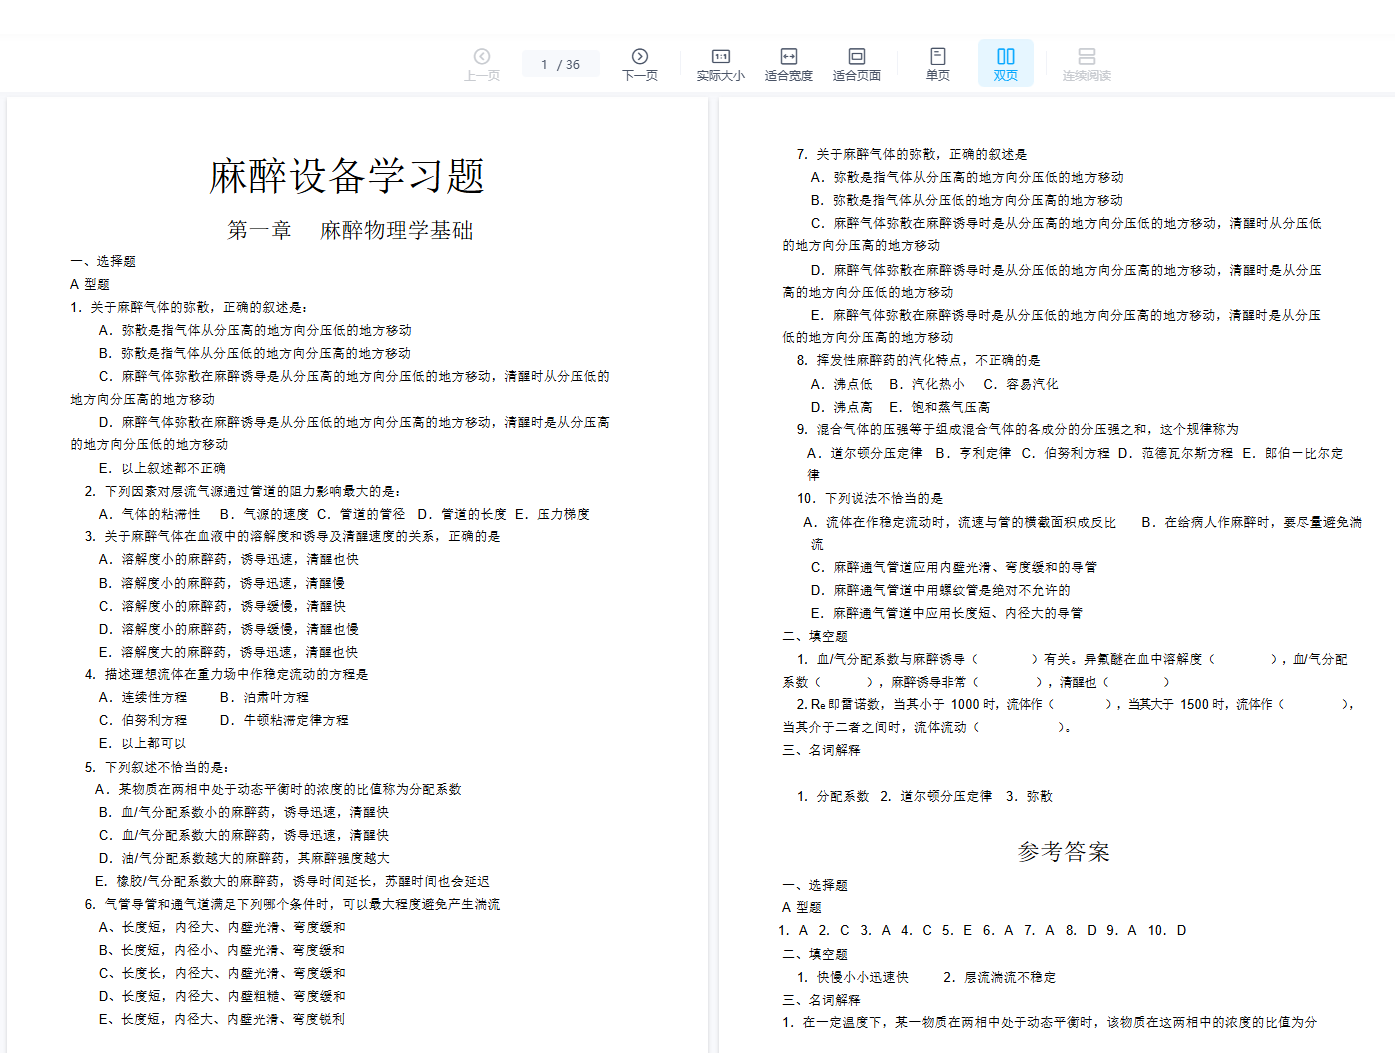Click question 10 下列说法不恰当的是

[x=870, y=498]
